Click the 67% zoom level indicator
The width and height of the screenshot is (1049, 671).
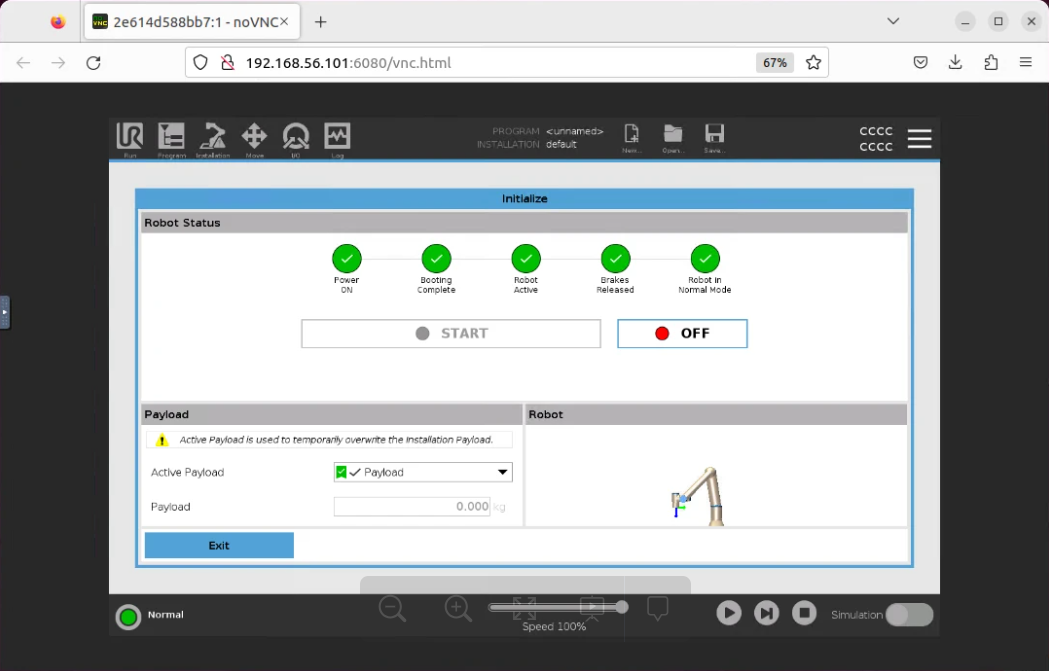coord(775,63)
